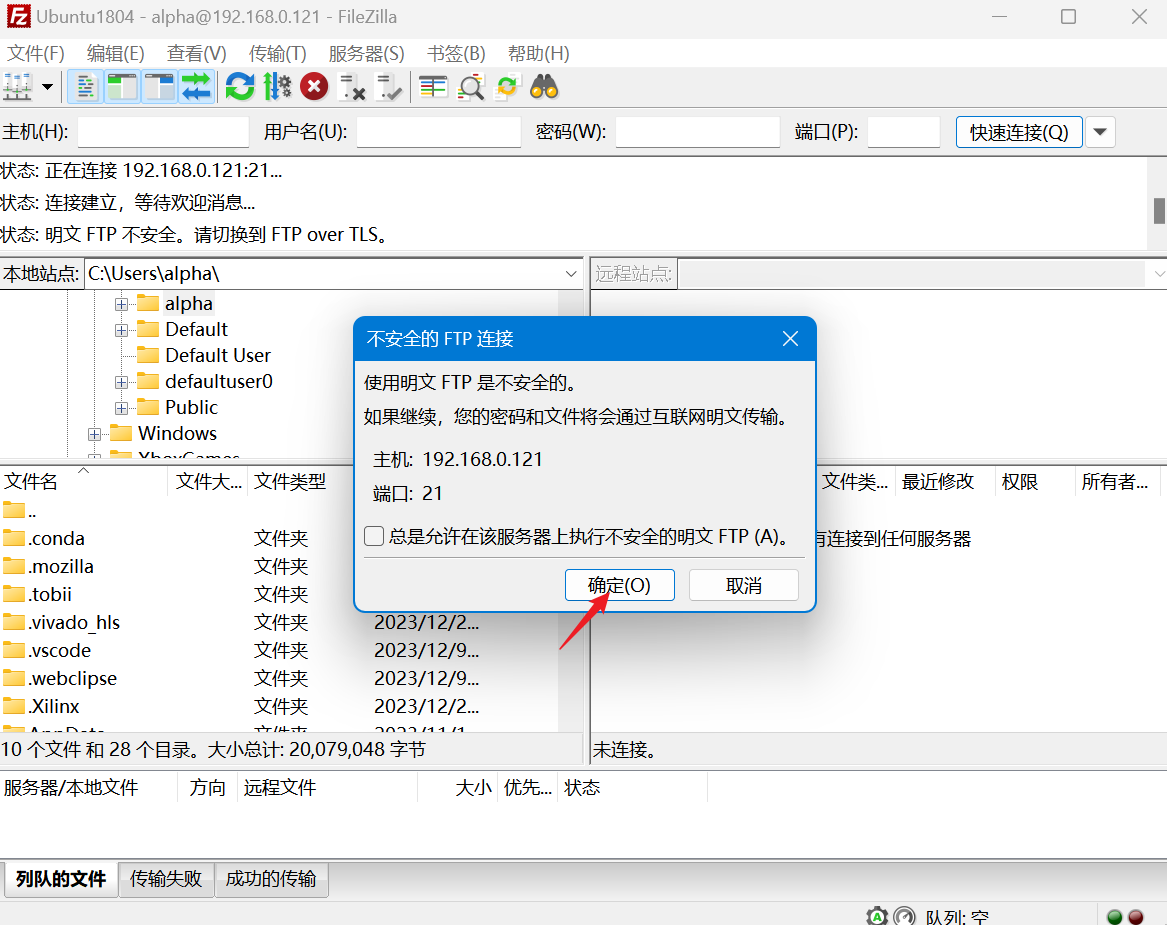Expand the Windows folder tree node
1167x925 pixels.
click(95, 434)
